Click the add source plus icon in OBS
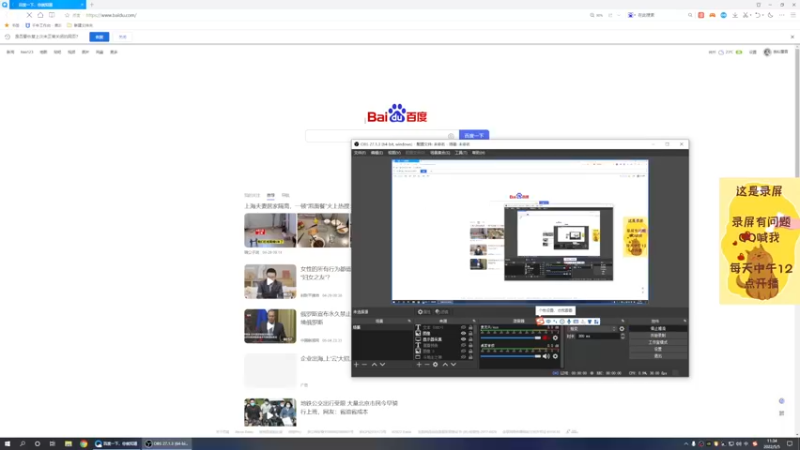Image resolution: width=800 pixels, height=450 pixels. [x=419, y=365]
